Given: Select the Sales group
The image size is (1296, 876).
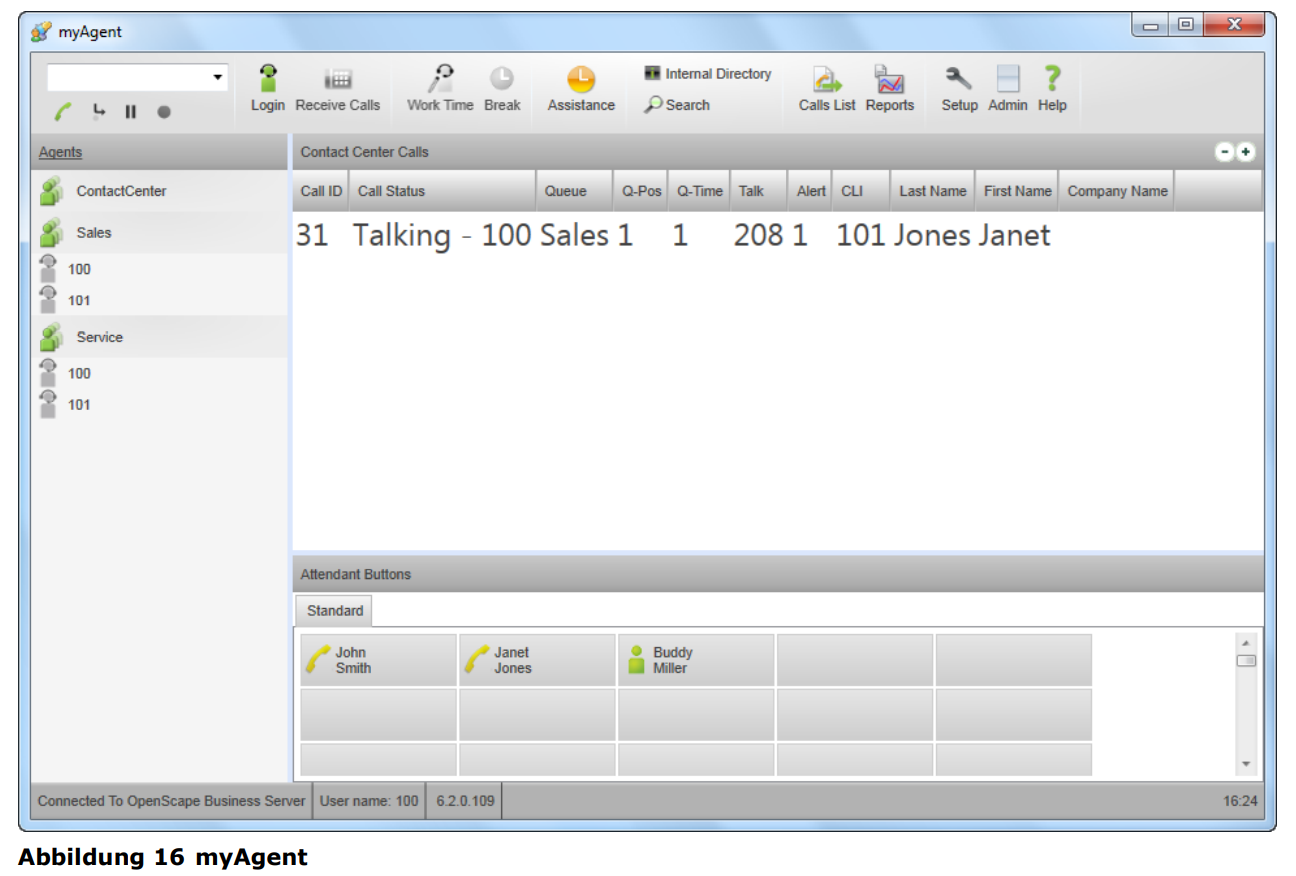Looking at the screenshot, I should tap(160, 233).
